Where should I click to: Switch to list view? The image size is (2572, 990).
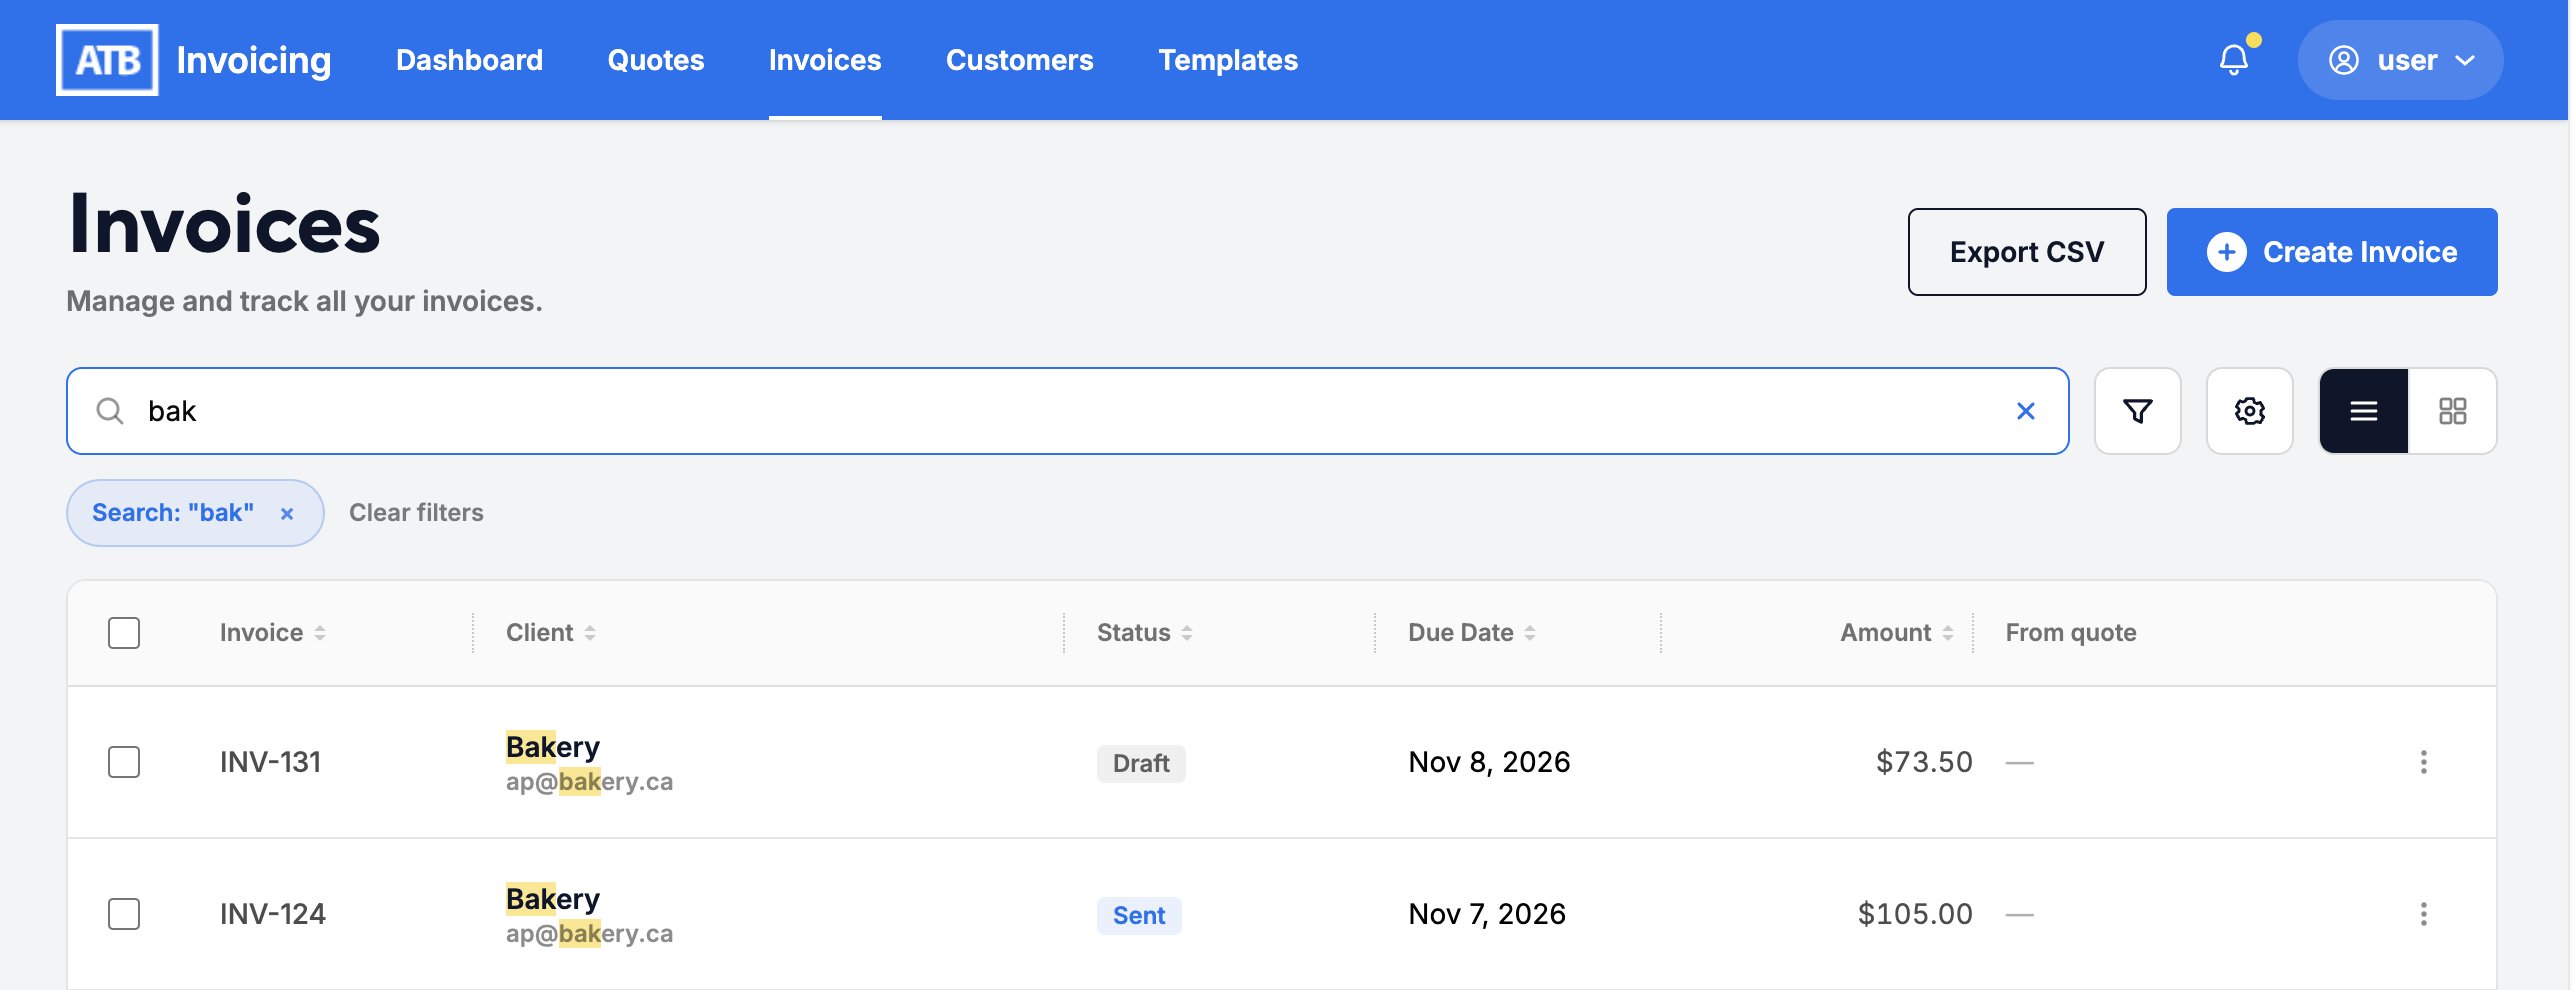click(2364, 411)
